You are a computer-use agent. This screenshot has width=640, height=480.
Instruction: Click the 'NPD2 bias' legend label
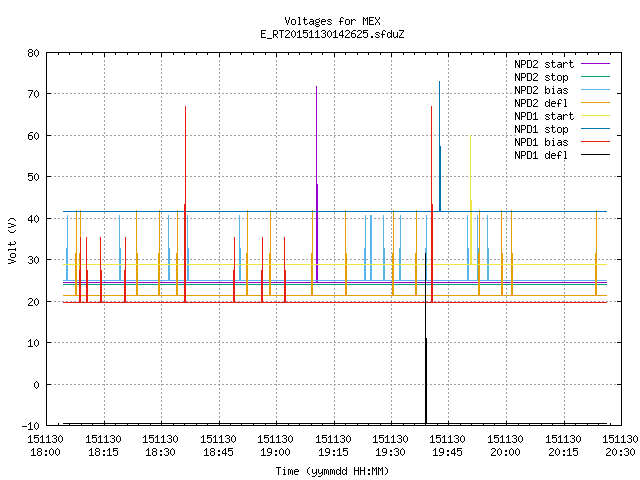tap(541, 90)
